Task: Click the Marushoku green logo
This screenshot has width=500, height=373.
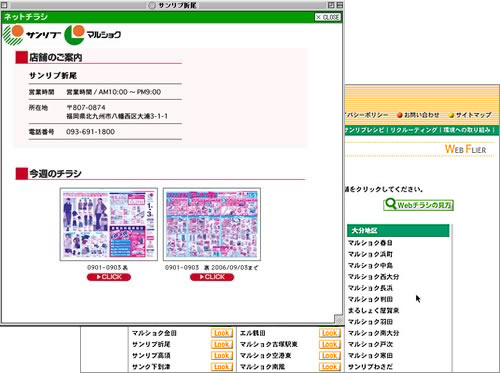Action: pos(74,35)
